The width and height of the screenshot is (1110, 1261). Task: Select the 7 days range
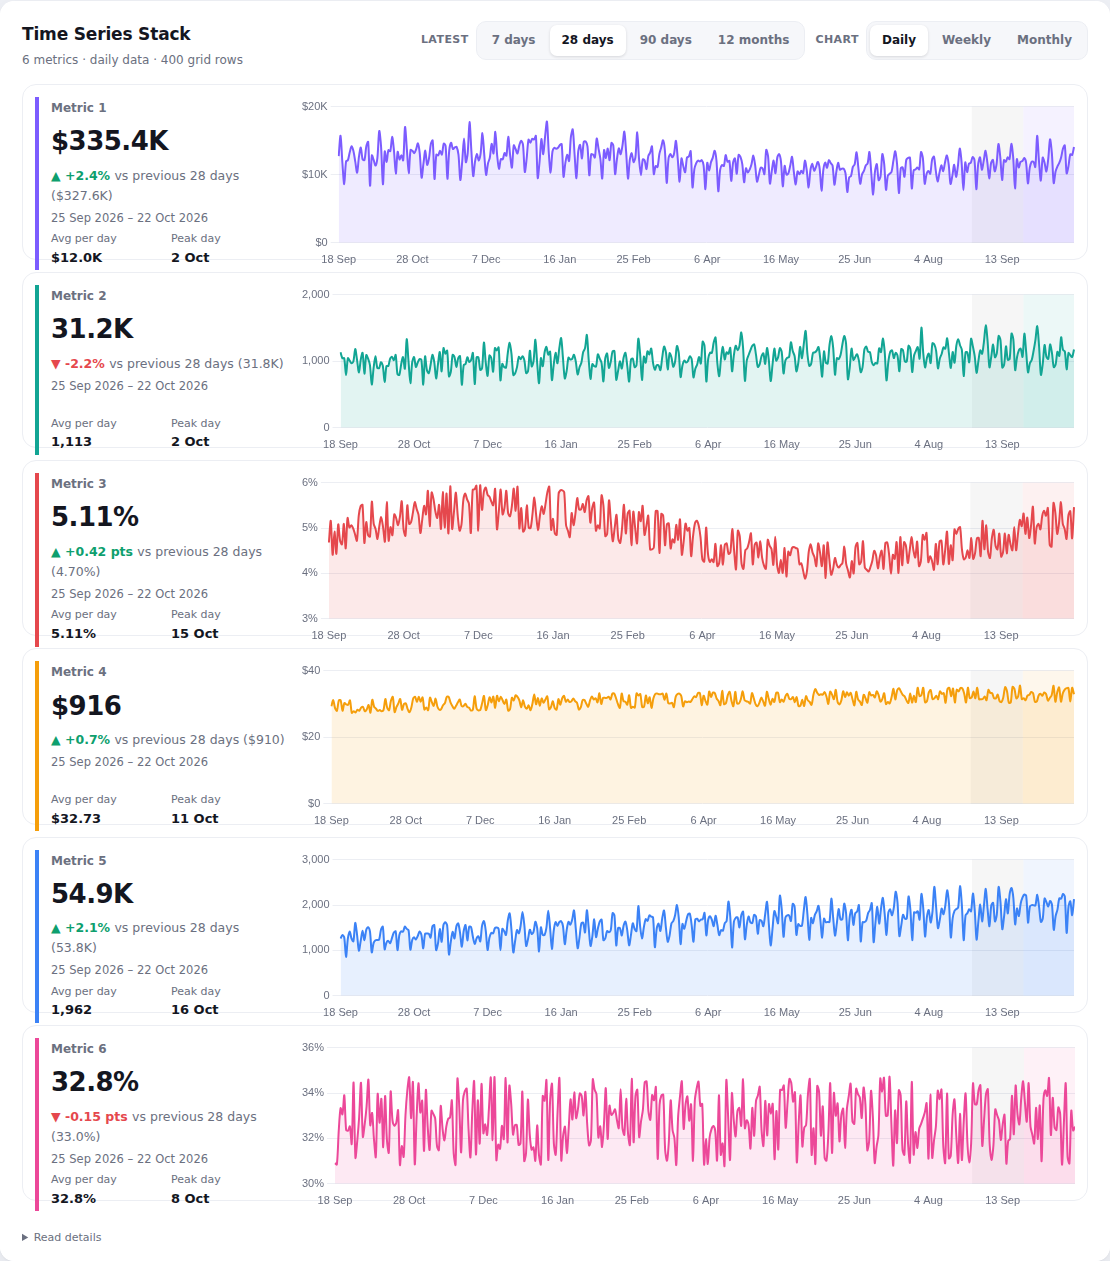coord(513,40)
